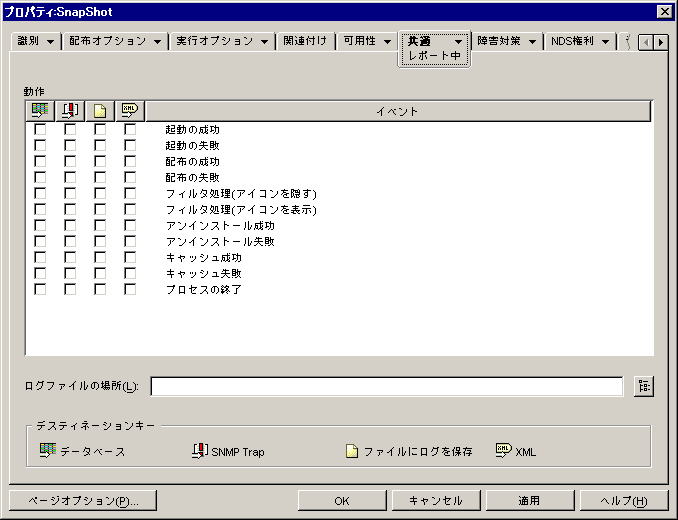Select the 起動の成功 event text
This screenshot has height=520, width=678.
click(x=192, y=129)
